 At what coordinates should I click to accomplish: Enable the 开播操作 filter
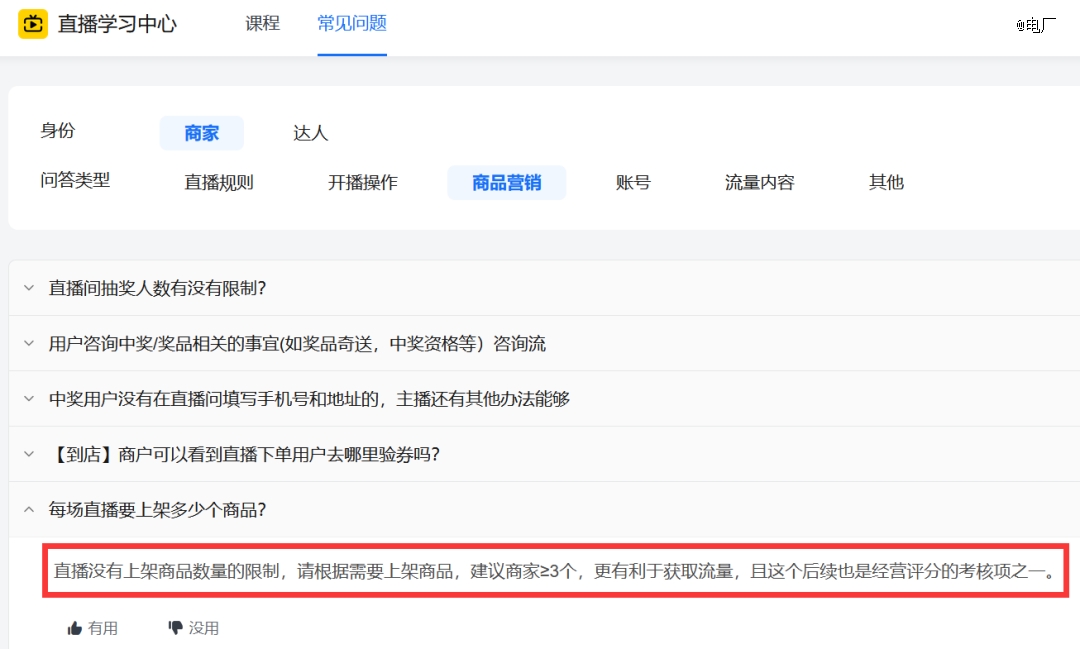tap(363, 182)
